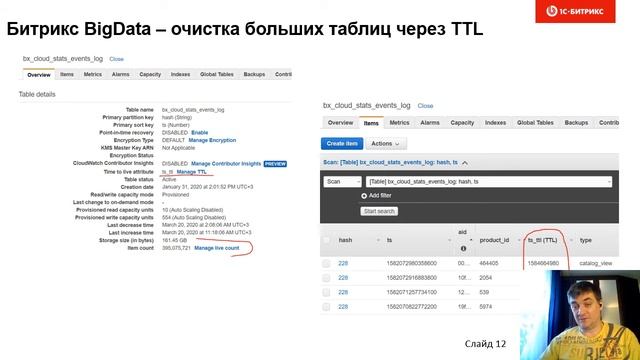Open hash 228 link with ts 1582071257734100
This screenshot has height=360, width=640.
click(343, 292)
